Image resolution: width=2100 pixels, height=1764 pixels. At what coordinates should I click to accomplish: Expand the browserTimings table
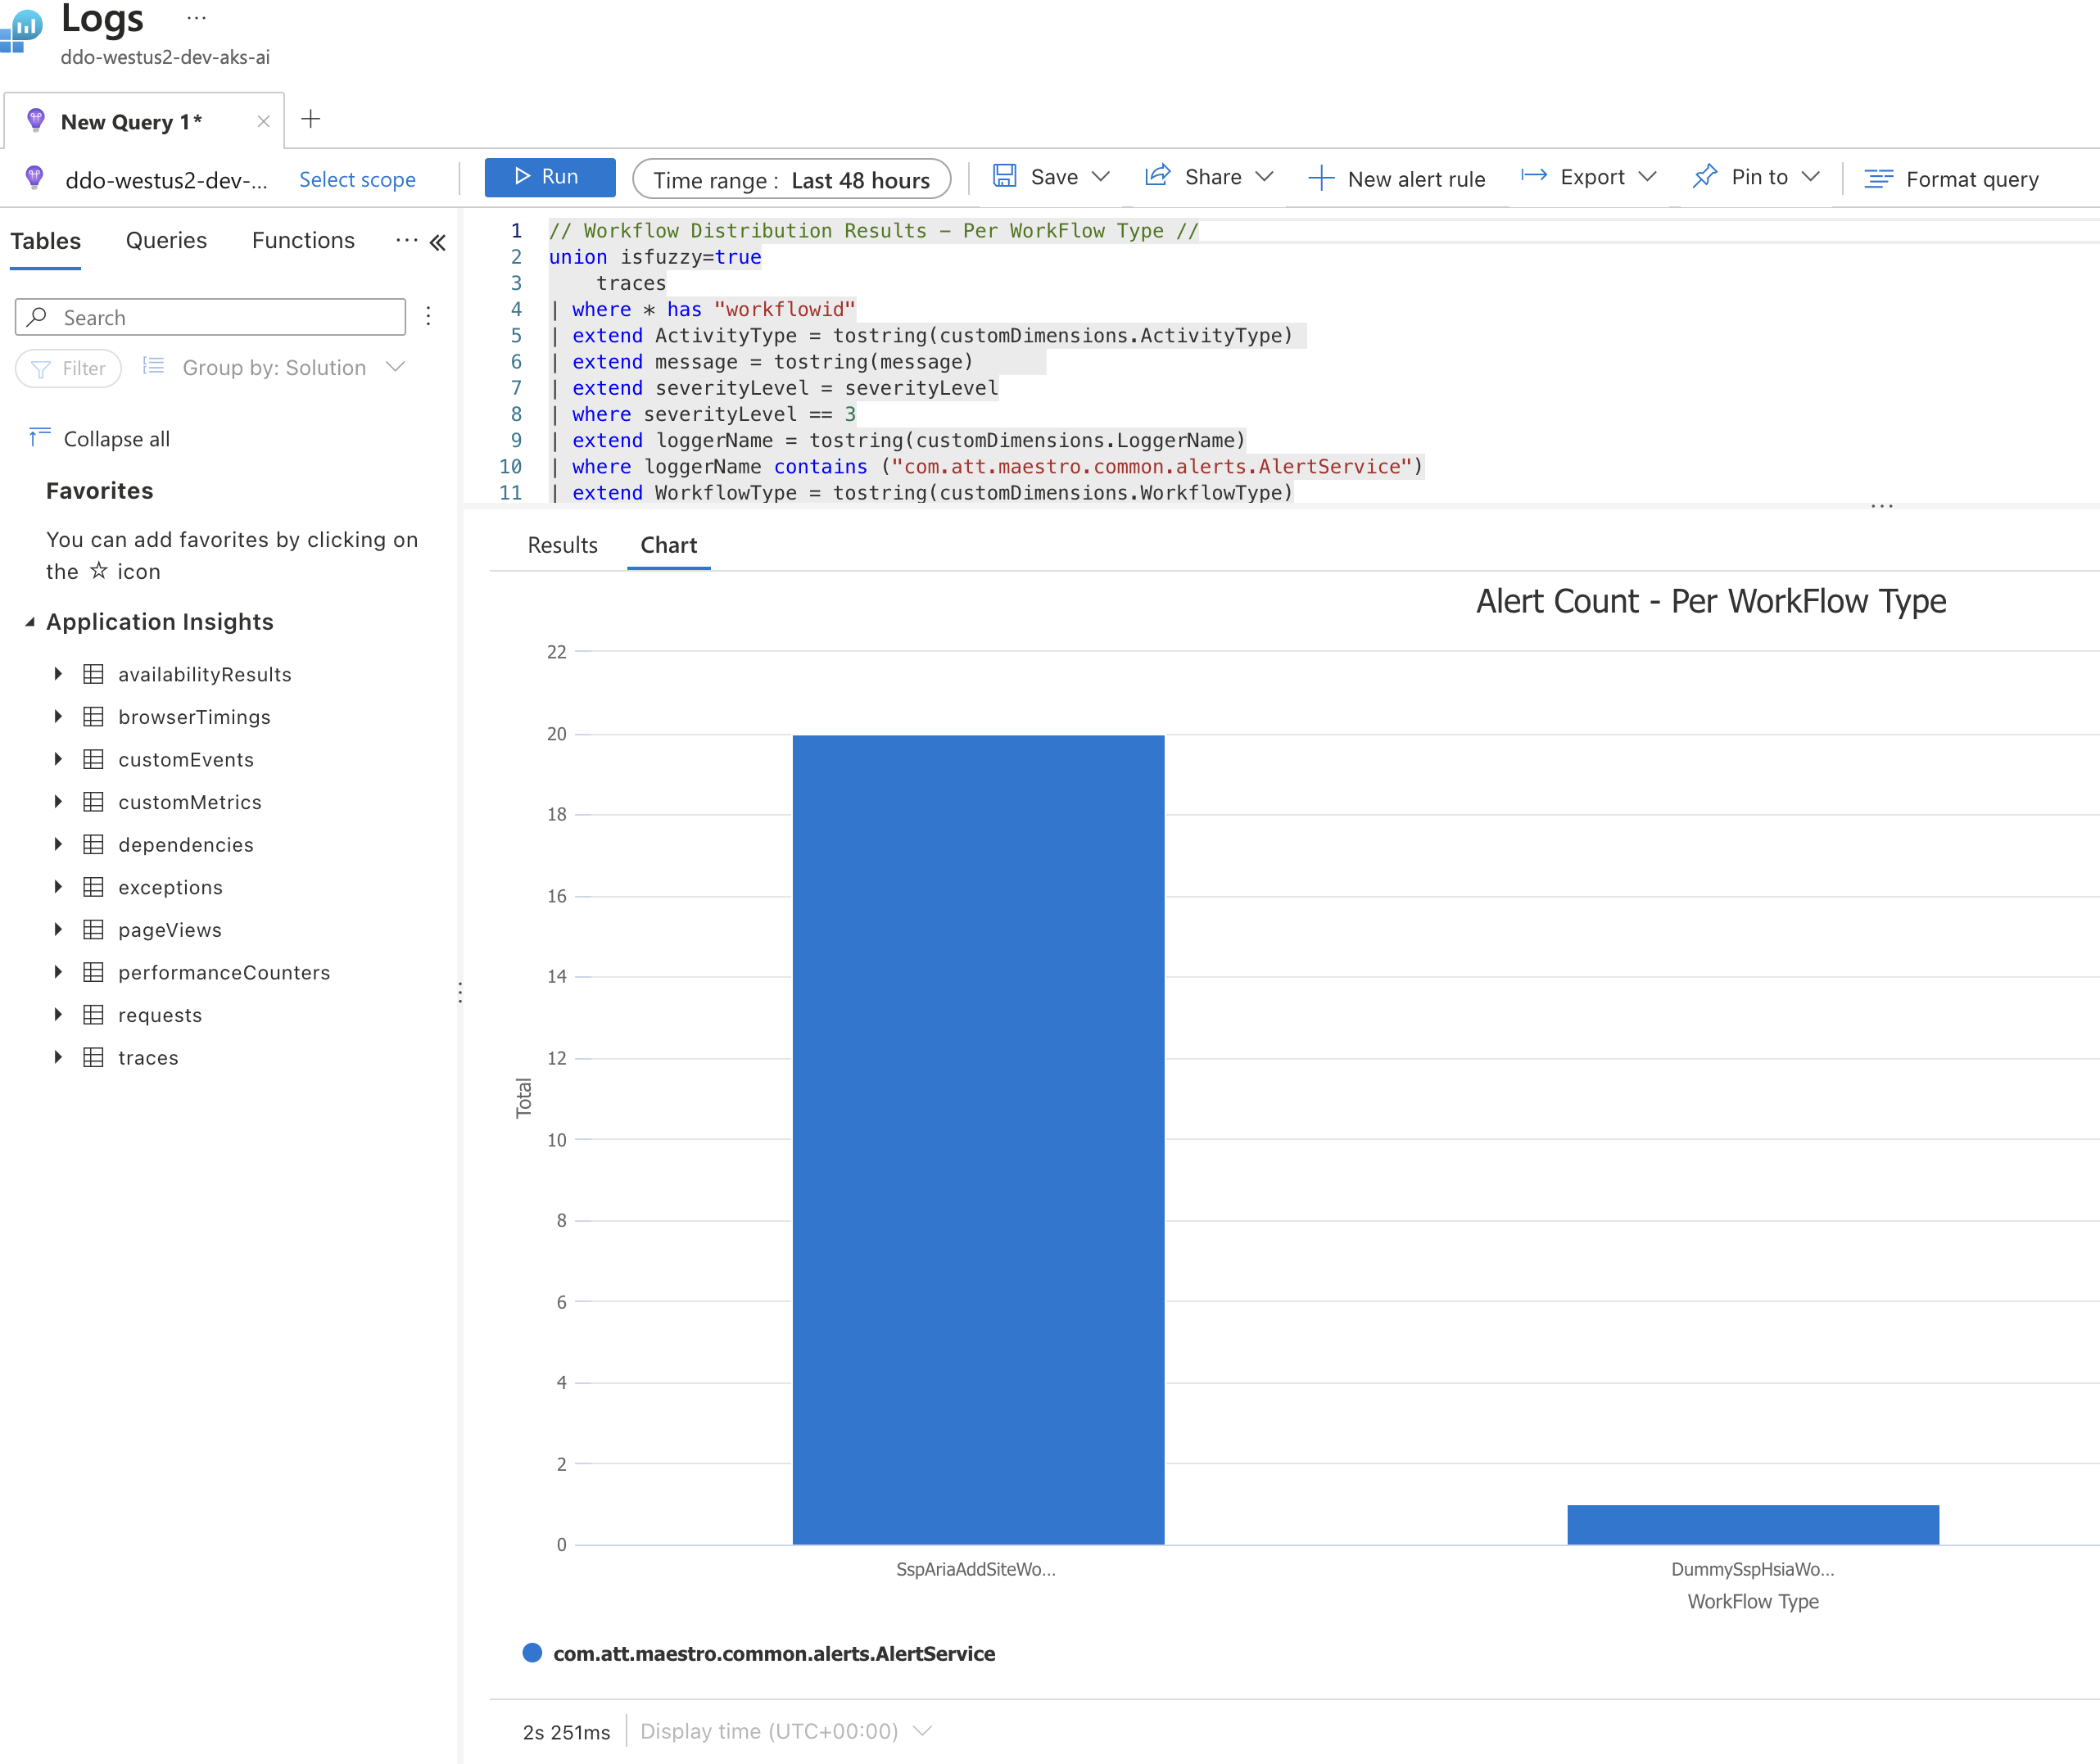point(58,716)
